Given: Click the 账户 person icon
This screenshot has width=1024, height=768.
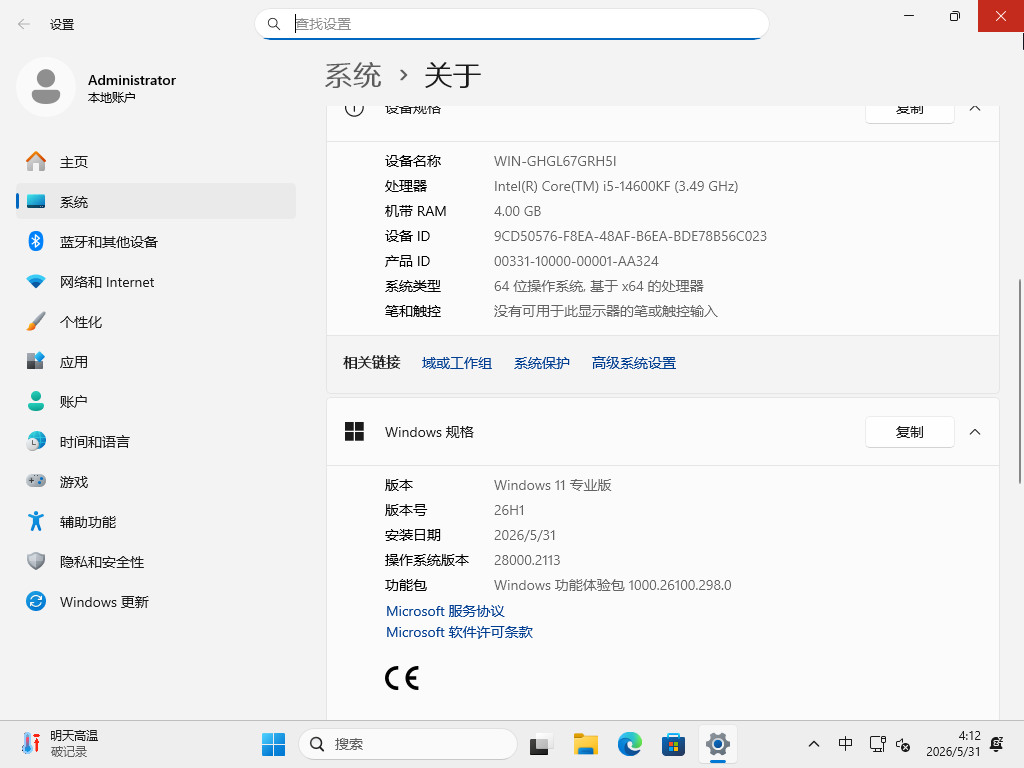Looking at the screenshot, I should 36,402.
